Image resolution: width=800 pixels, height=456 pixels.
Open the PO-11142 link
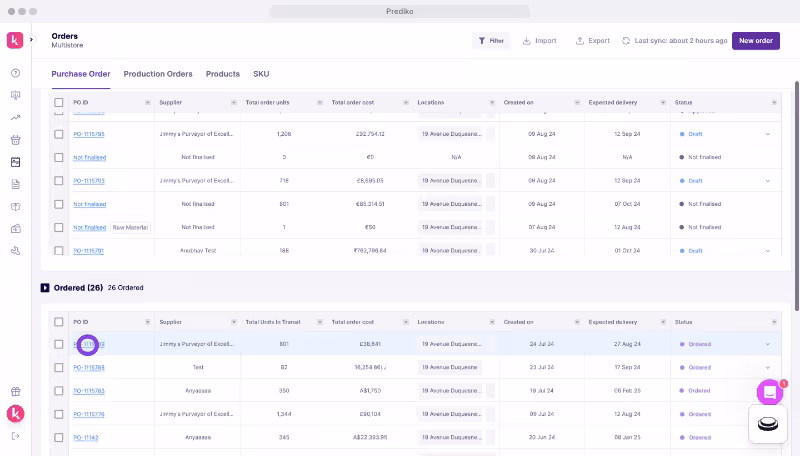coord(86,438)
